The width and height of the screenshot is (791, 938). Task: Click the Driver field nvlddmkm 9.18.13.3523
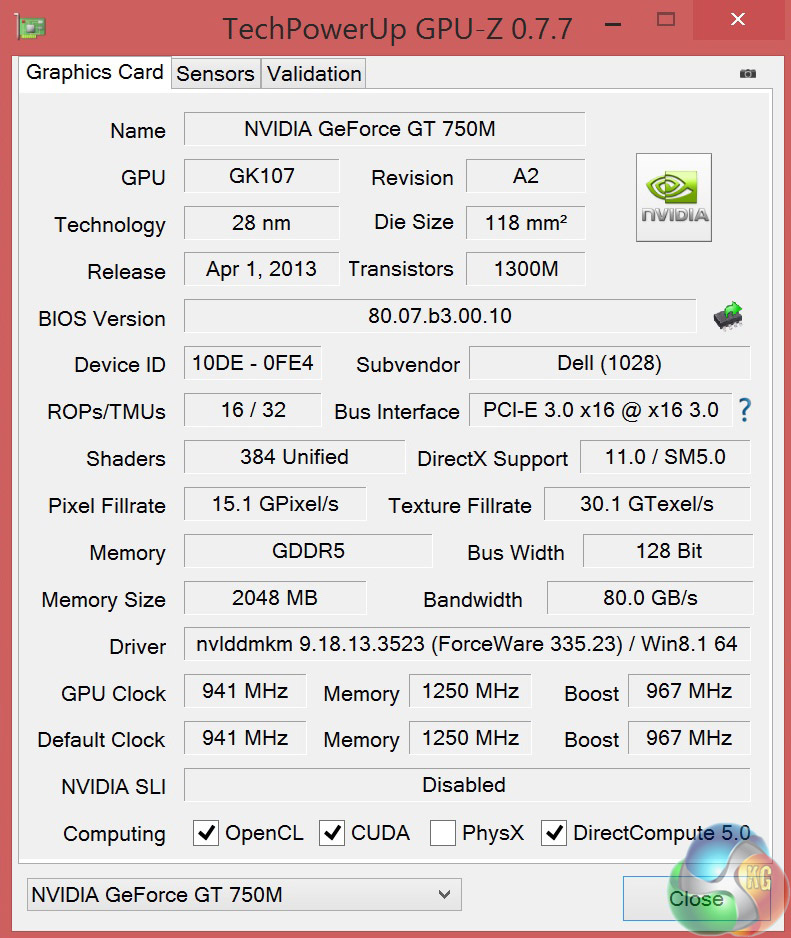(x=467, y=644)
